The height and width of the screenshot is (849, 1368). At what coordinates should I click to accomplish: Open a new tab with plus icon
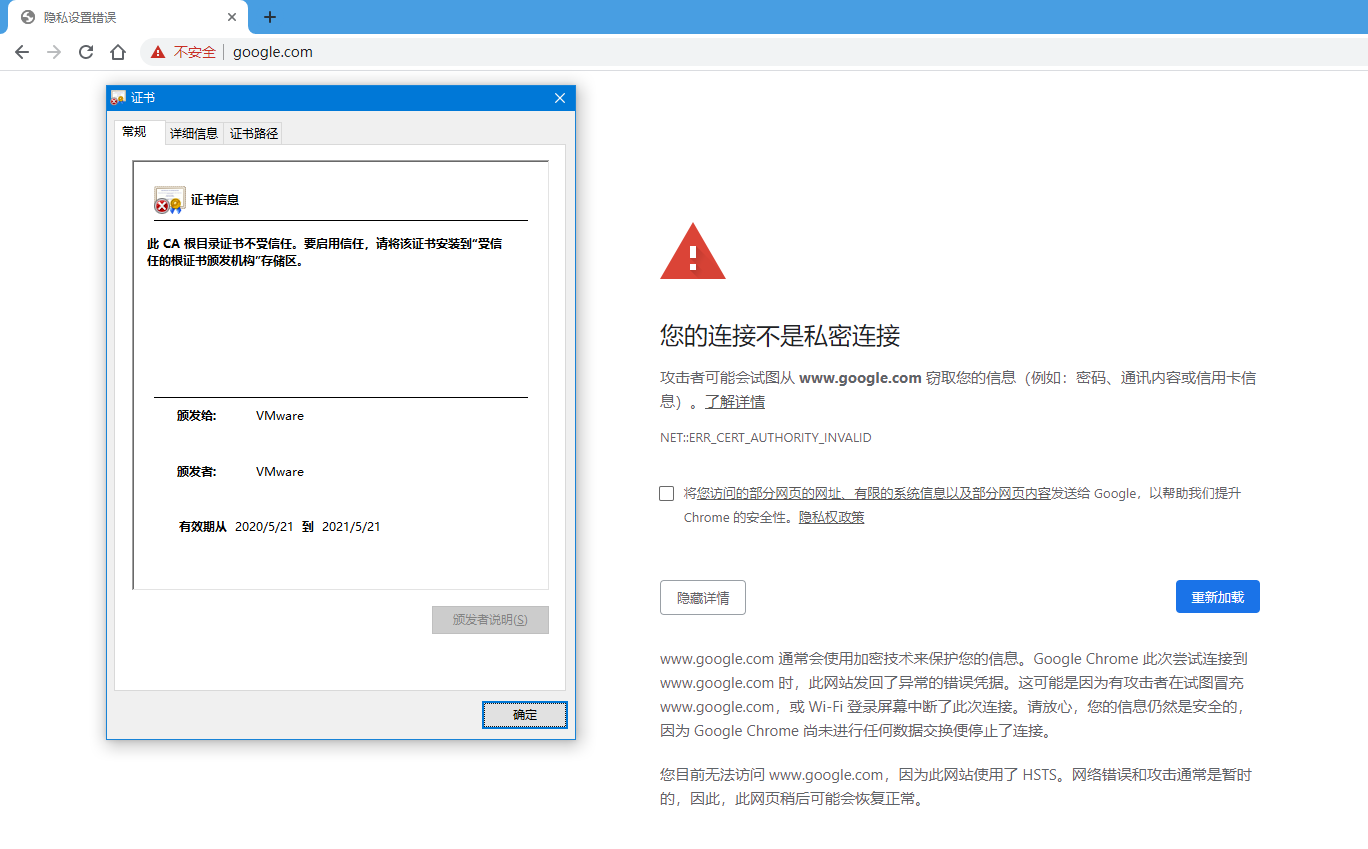[x=270, y=17]
